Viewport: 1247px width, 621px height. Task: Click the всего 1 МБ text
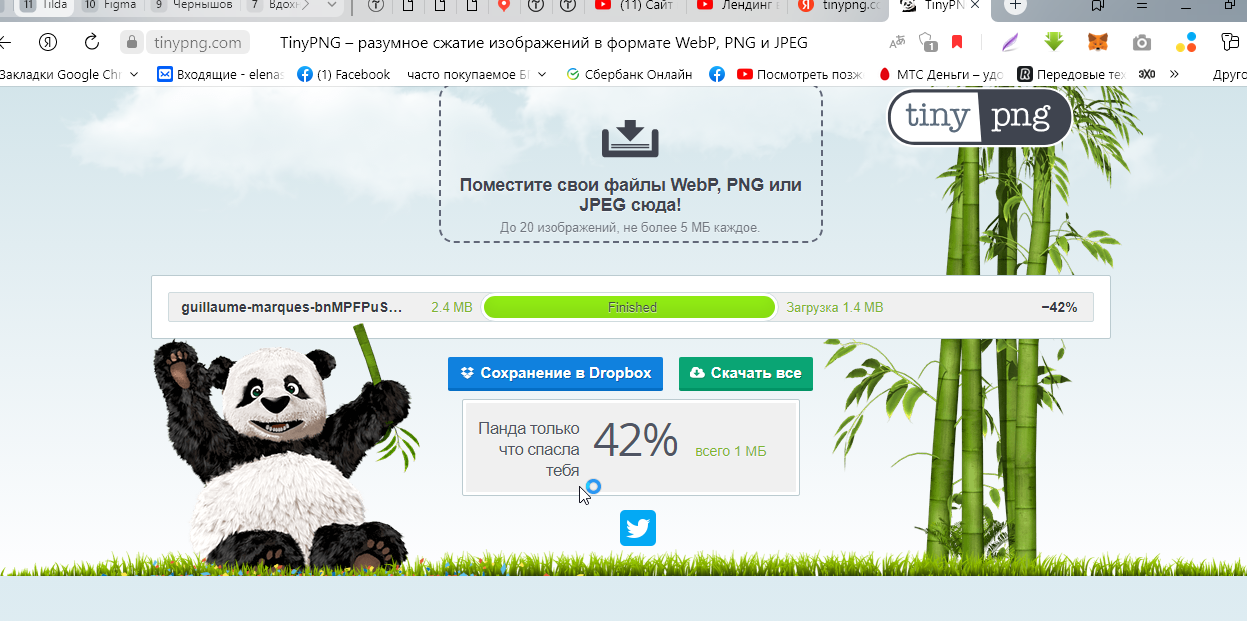[730, 451]
